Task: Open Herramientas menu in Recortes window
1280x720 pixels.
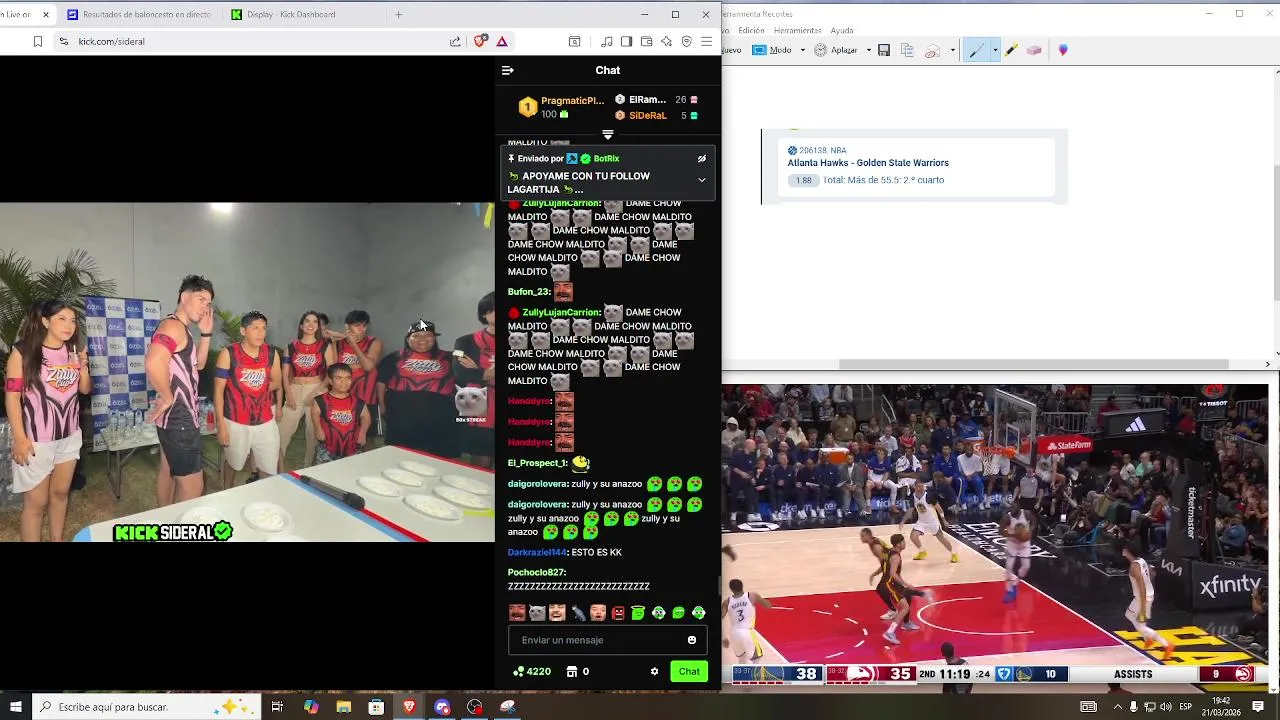Action: [798, 31]
